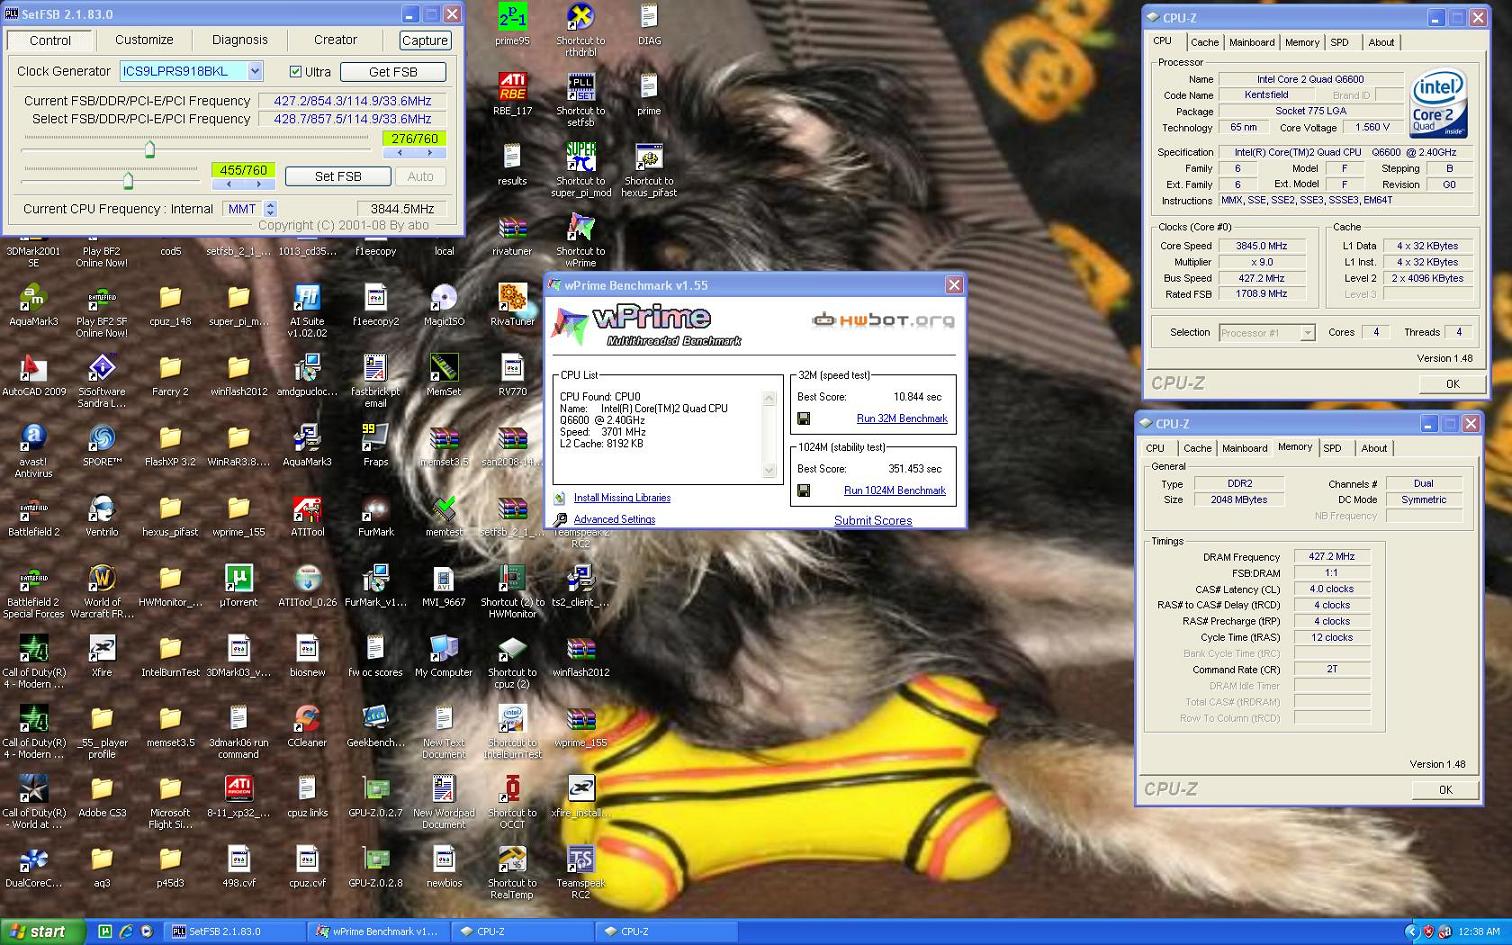Open the Xfire desktop icon
This screenshot has width=1512, height=945.
tap(102, 654)
